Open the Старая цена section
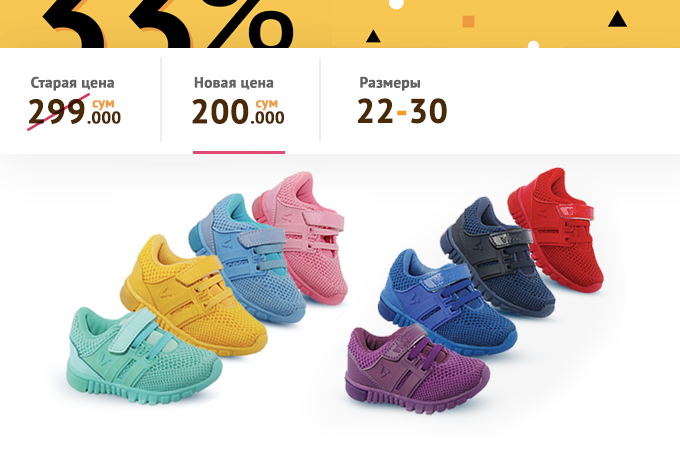The height and width of the screenshot is (453, 680). [72, 83]
